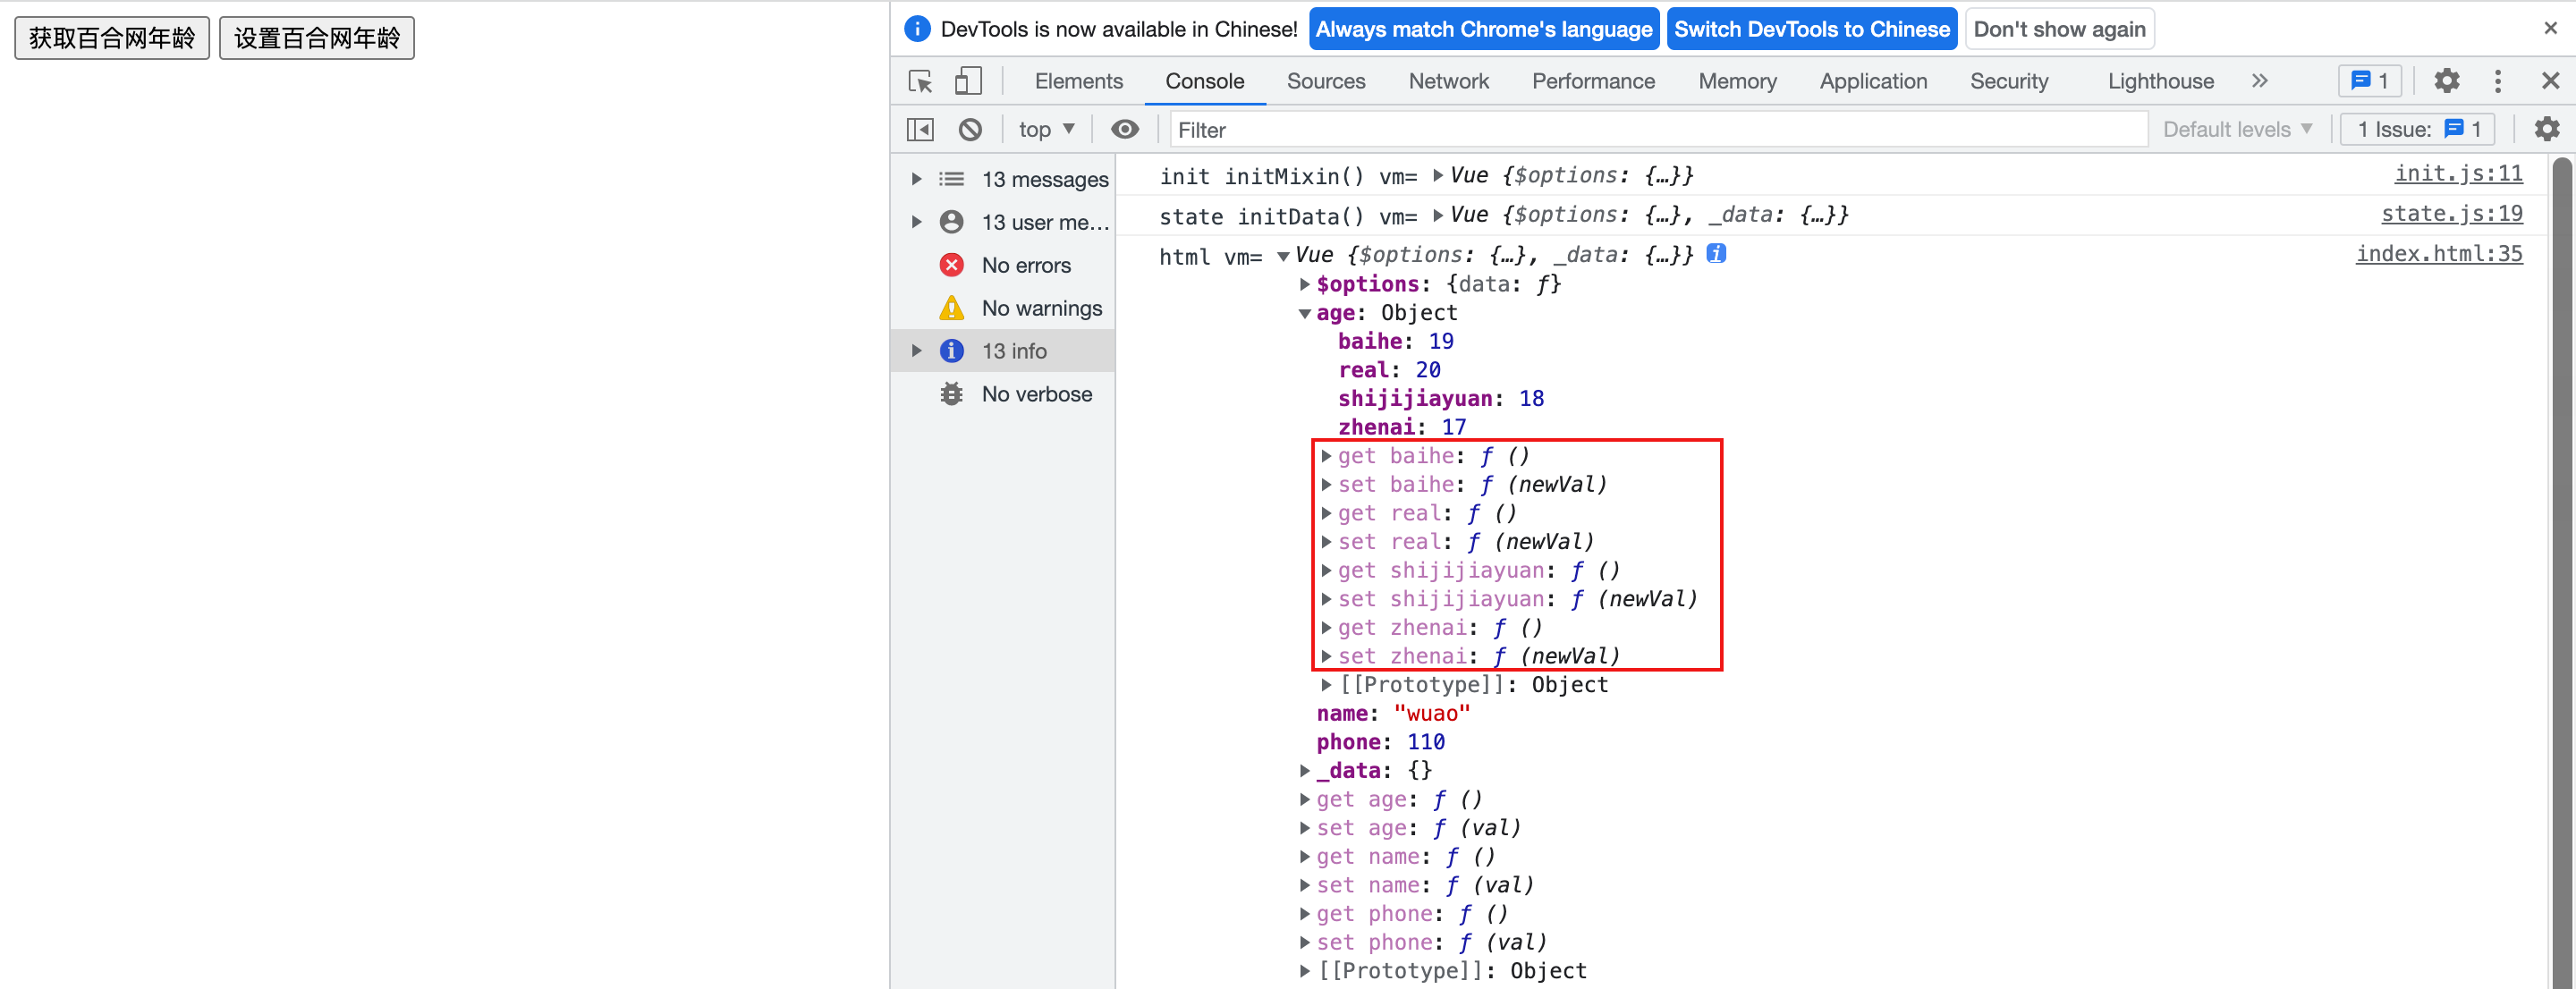Close the DevTools panel

click(x=2550, y=81)
